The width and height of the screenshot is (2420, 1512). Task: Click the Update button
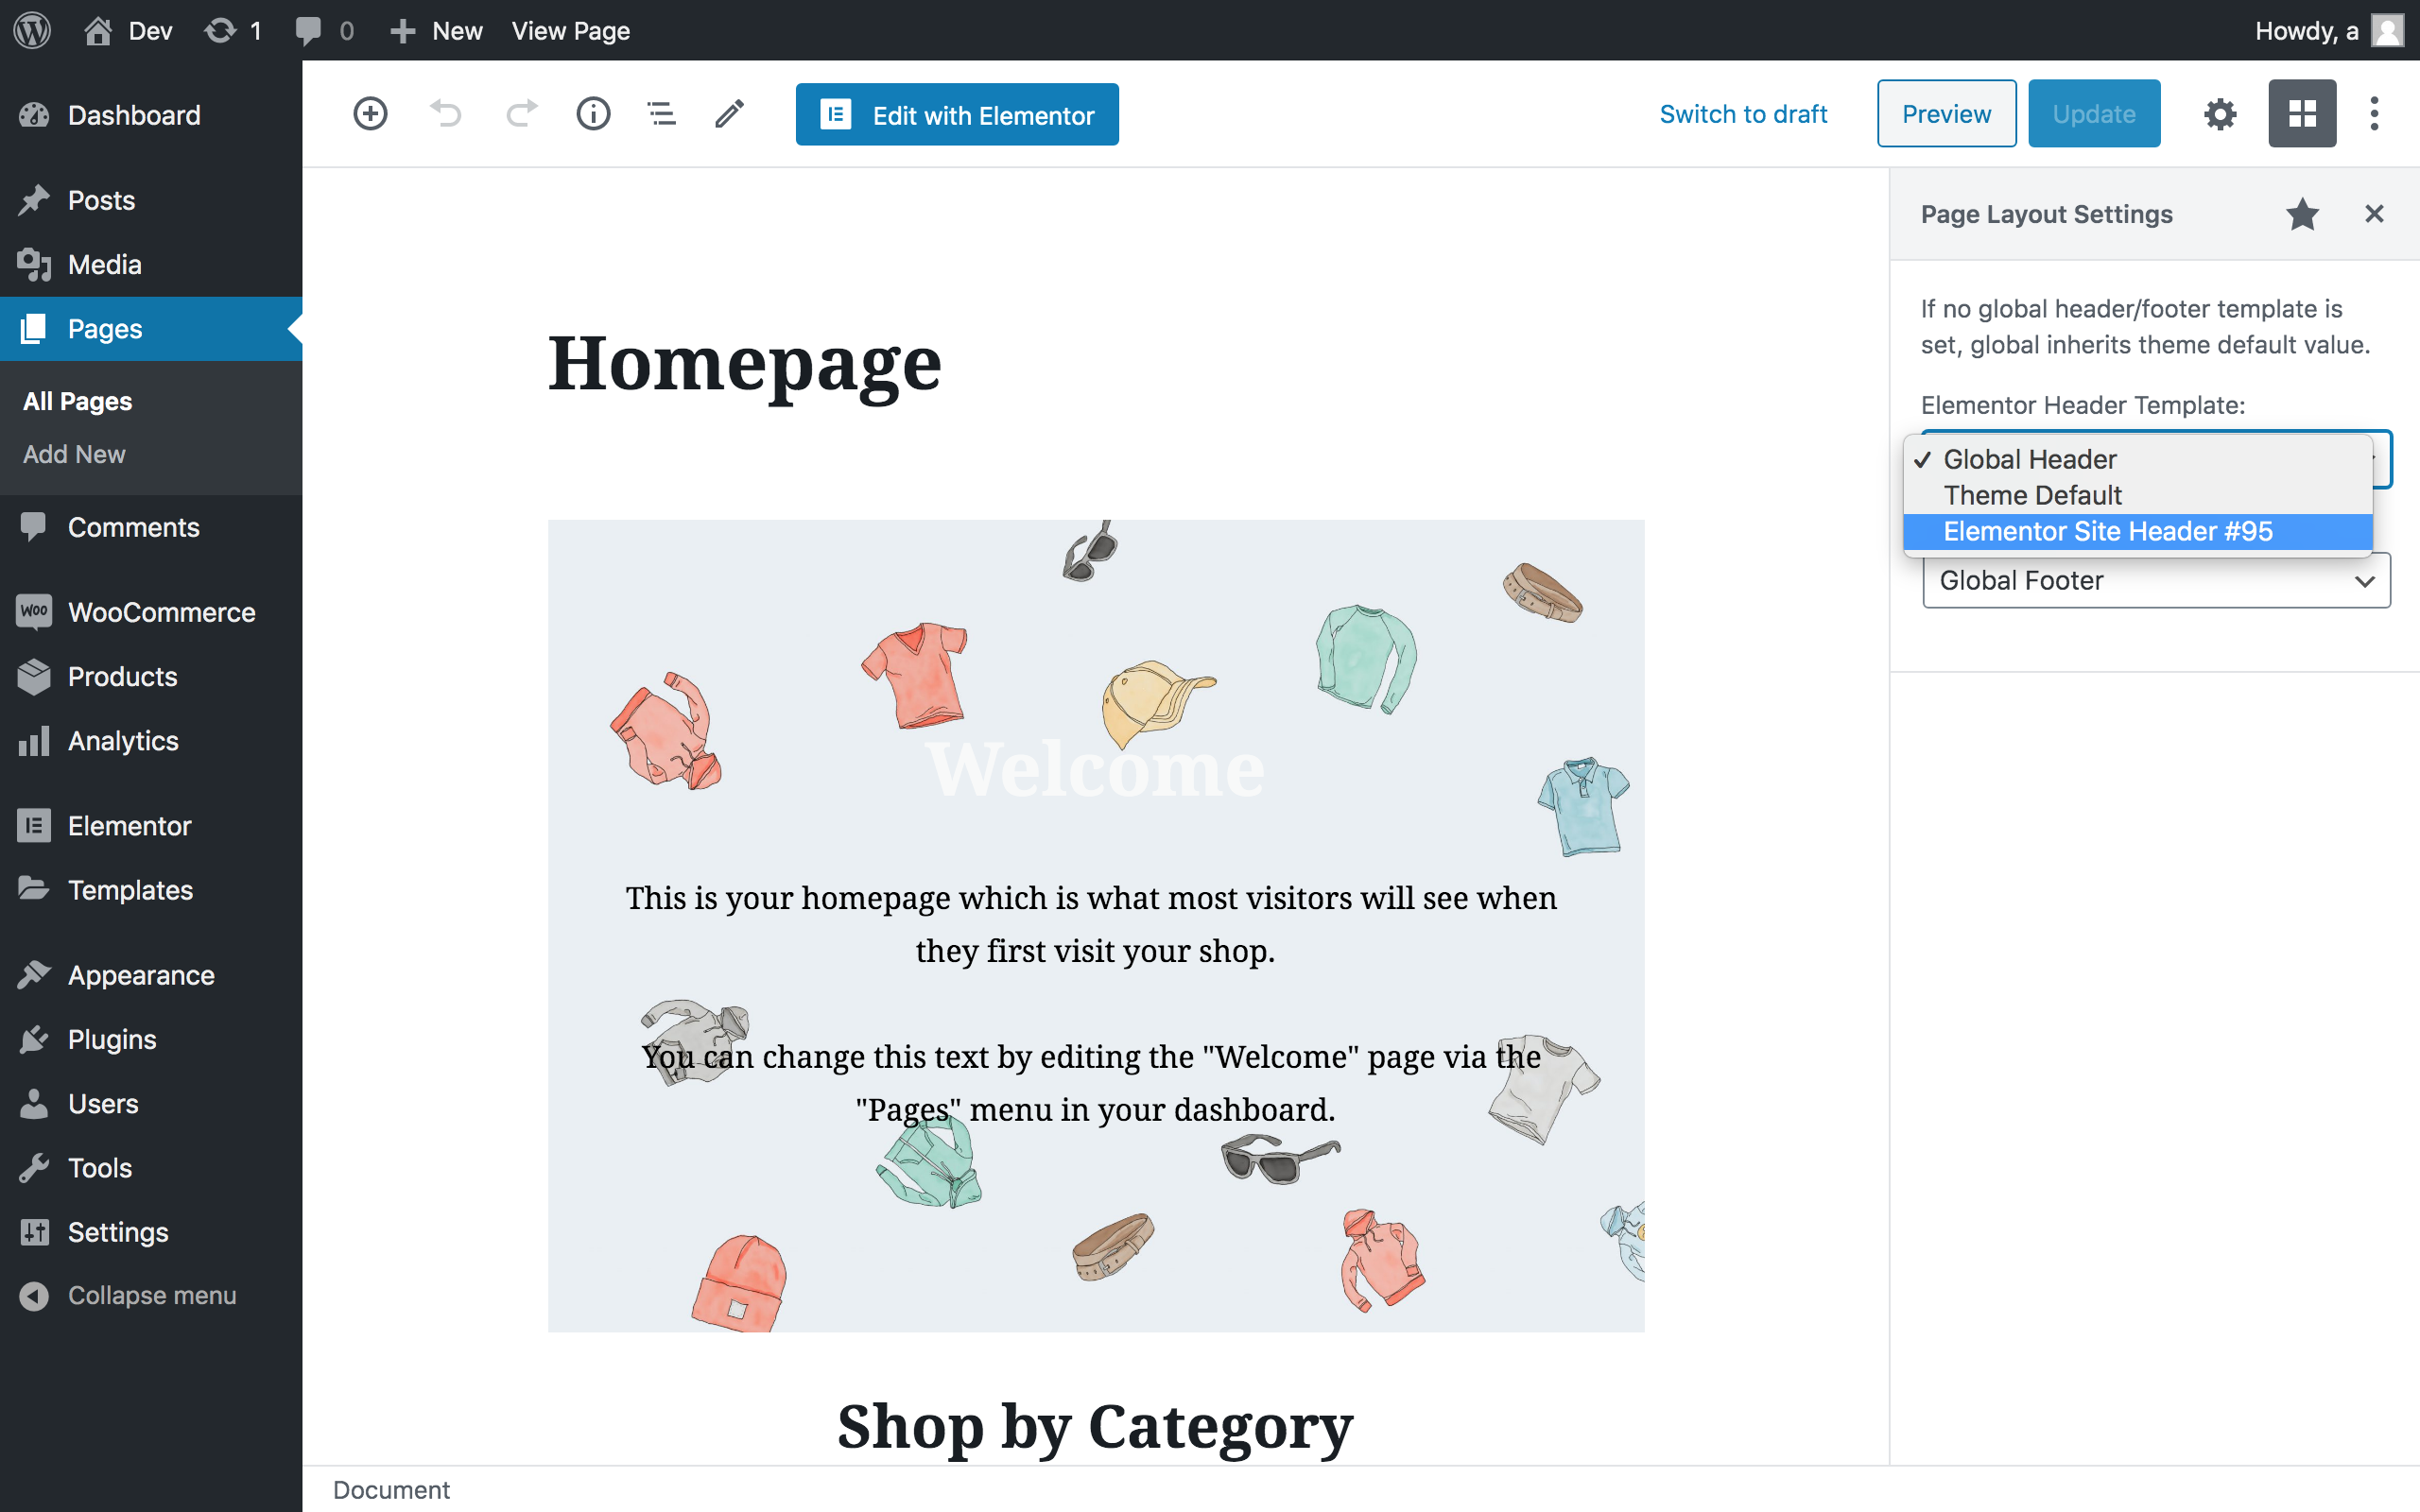pyautogui.click(x=2094, y=113)
